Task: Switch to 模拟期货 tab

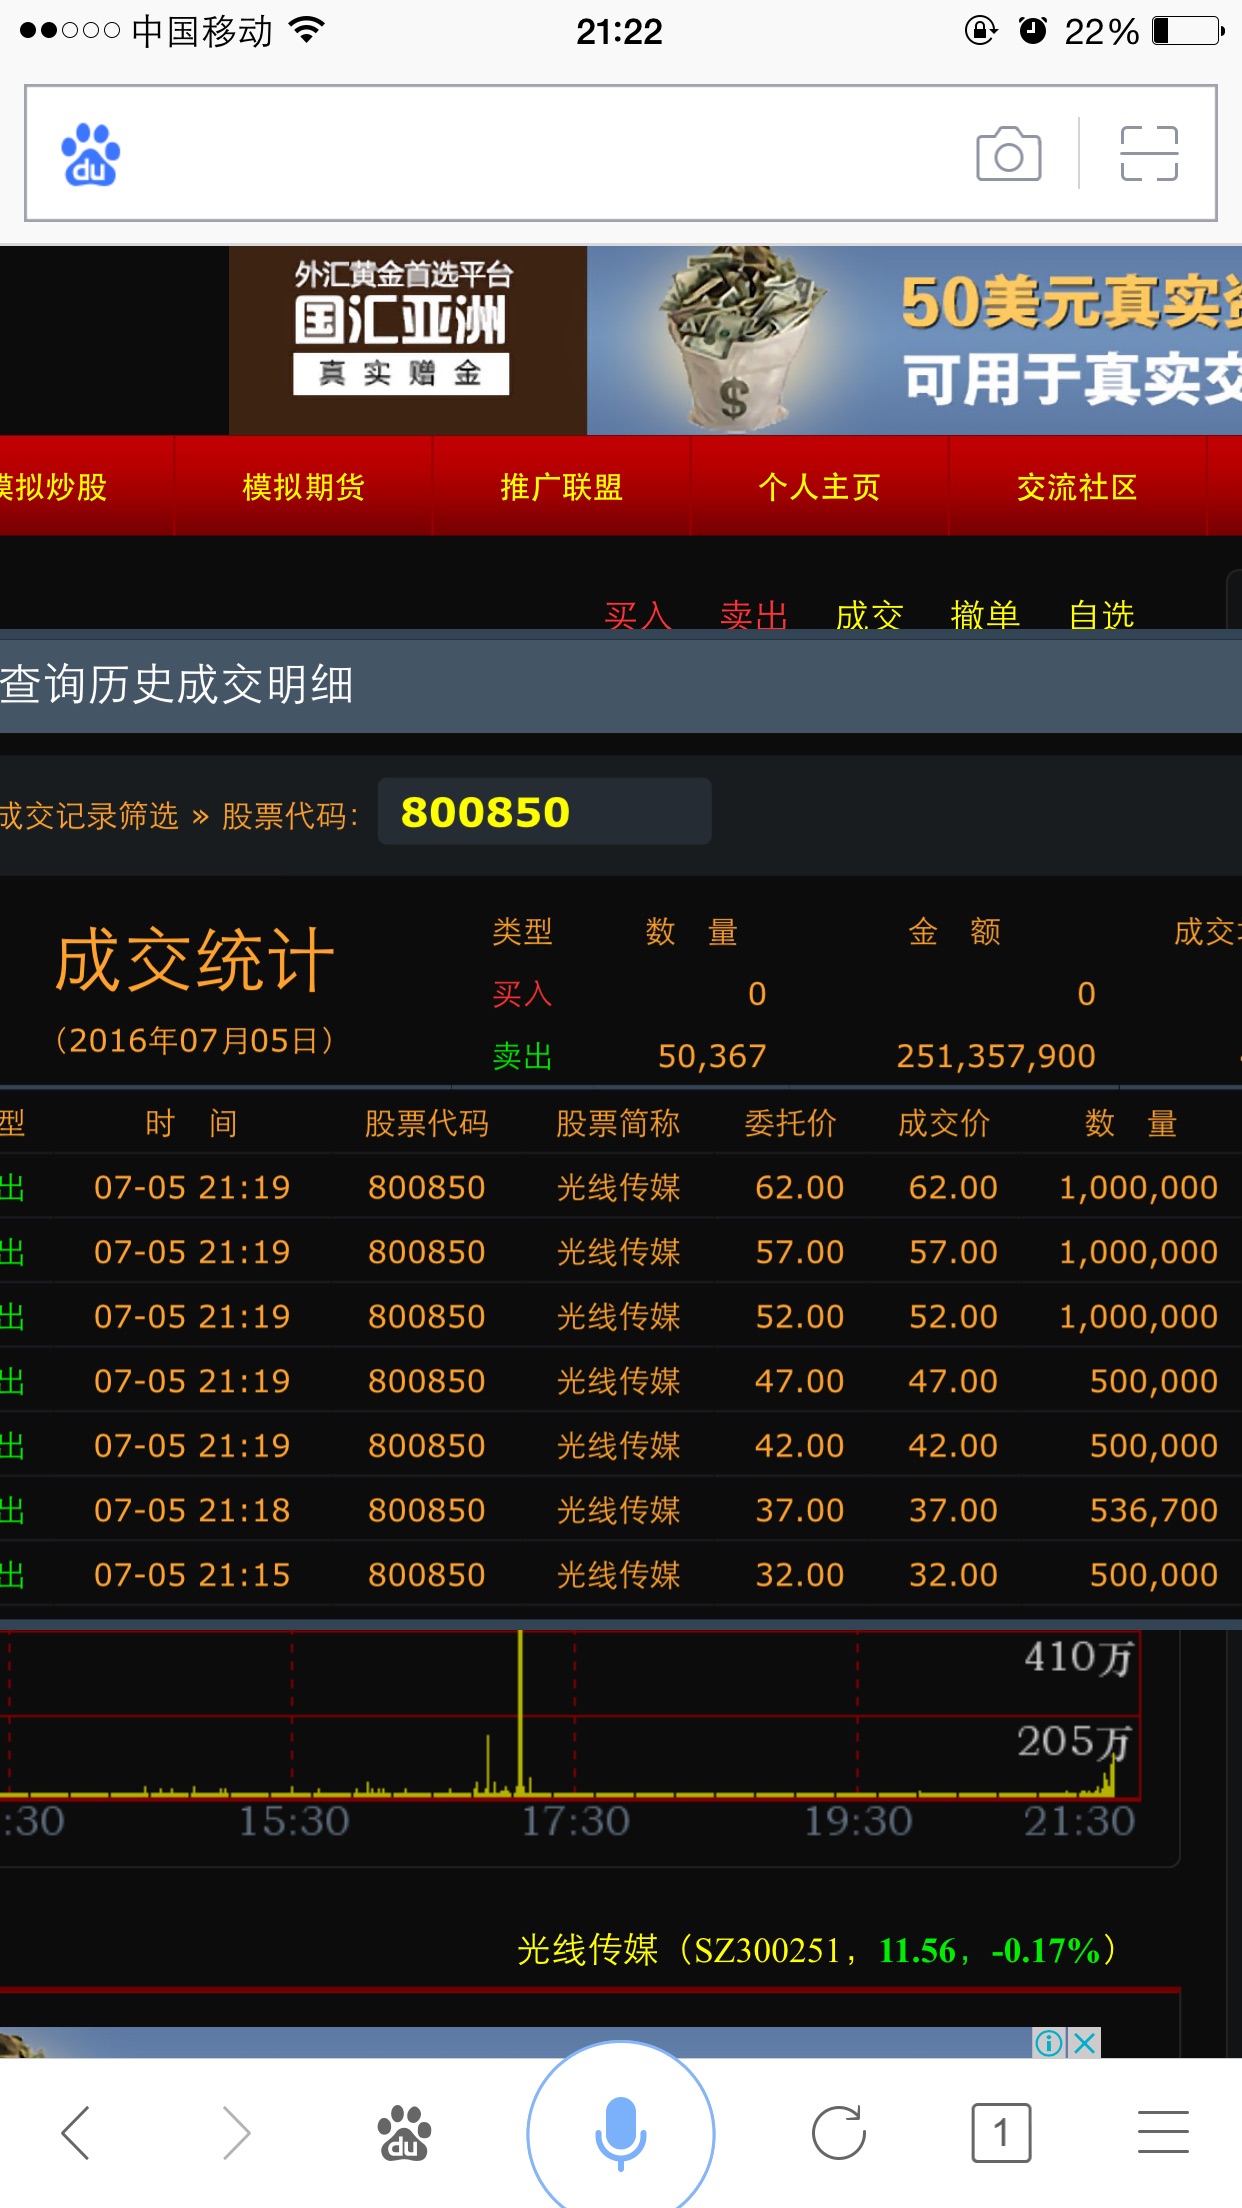Action: [303, 487]
